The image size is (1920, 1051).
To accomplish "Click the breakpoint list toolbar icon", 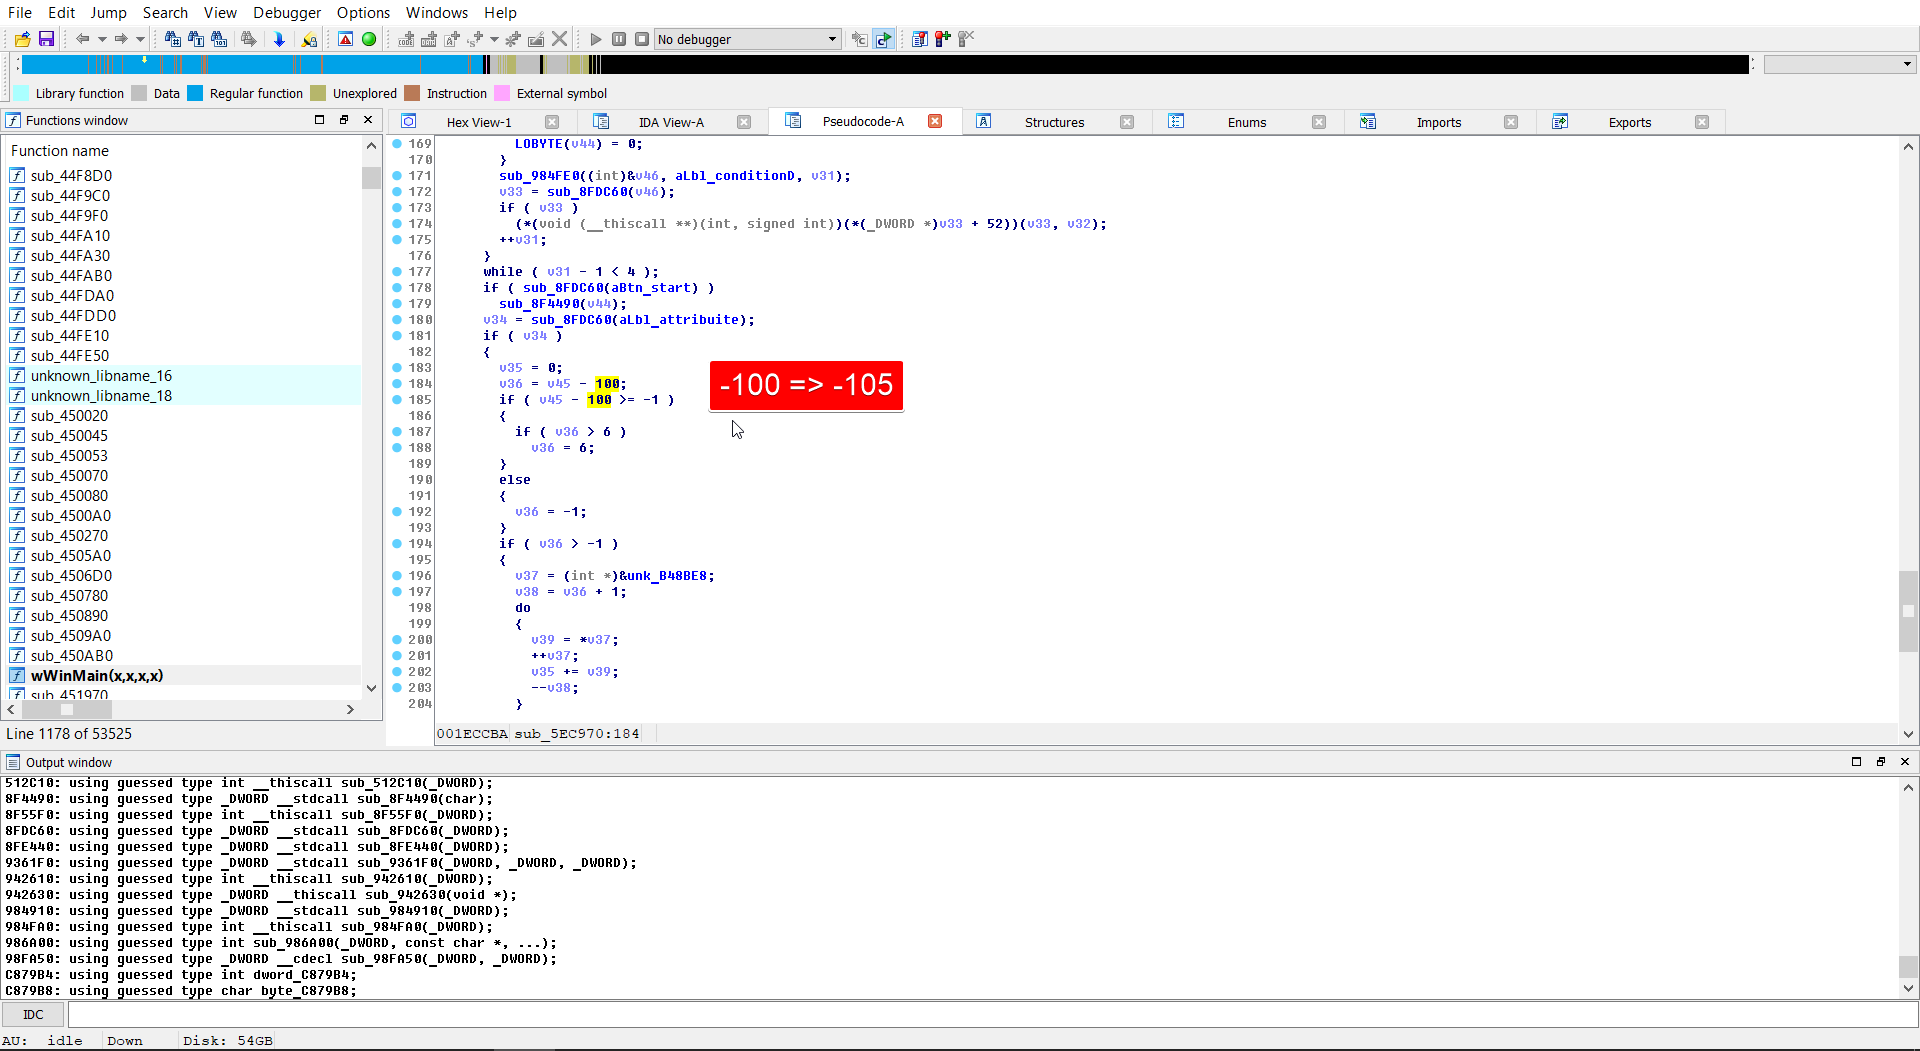I will tap(920, 39).
